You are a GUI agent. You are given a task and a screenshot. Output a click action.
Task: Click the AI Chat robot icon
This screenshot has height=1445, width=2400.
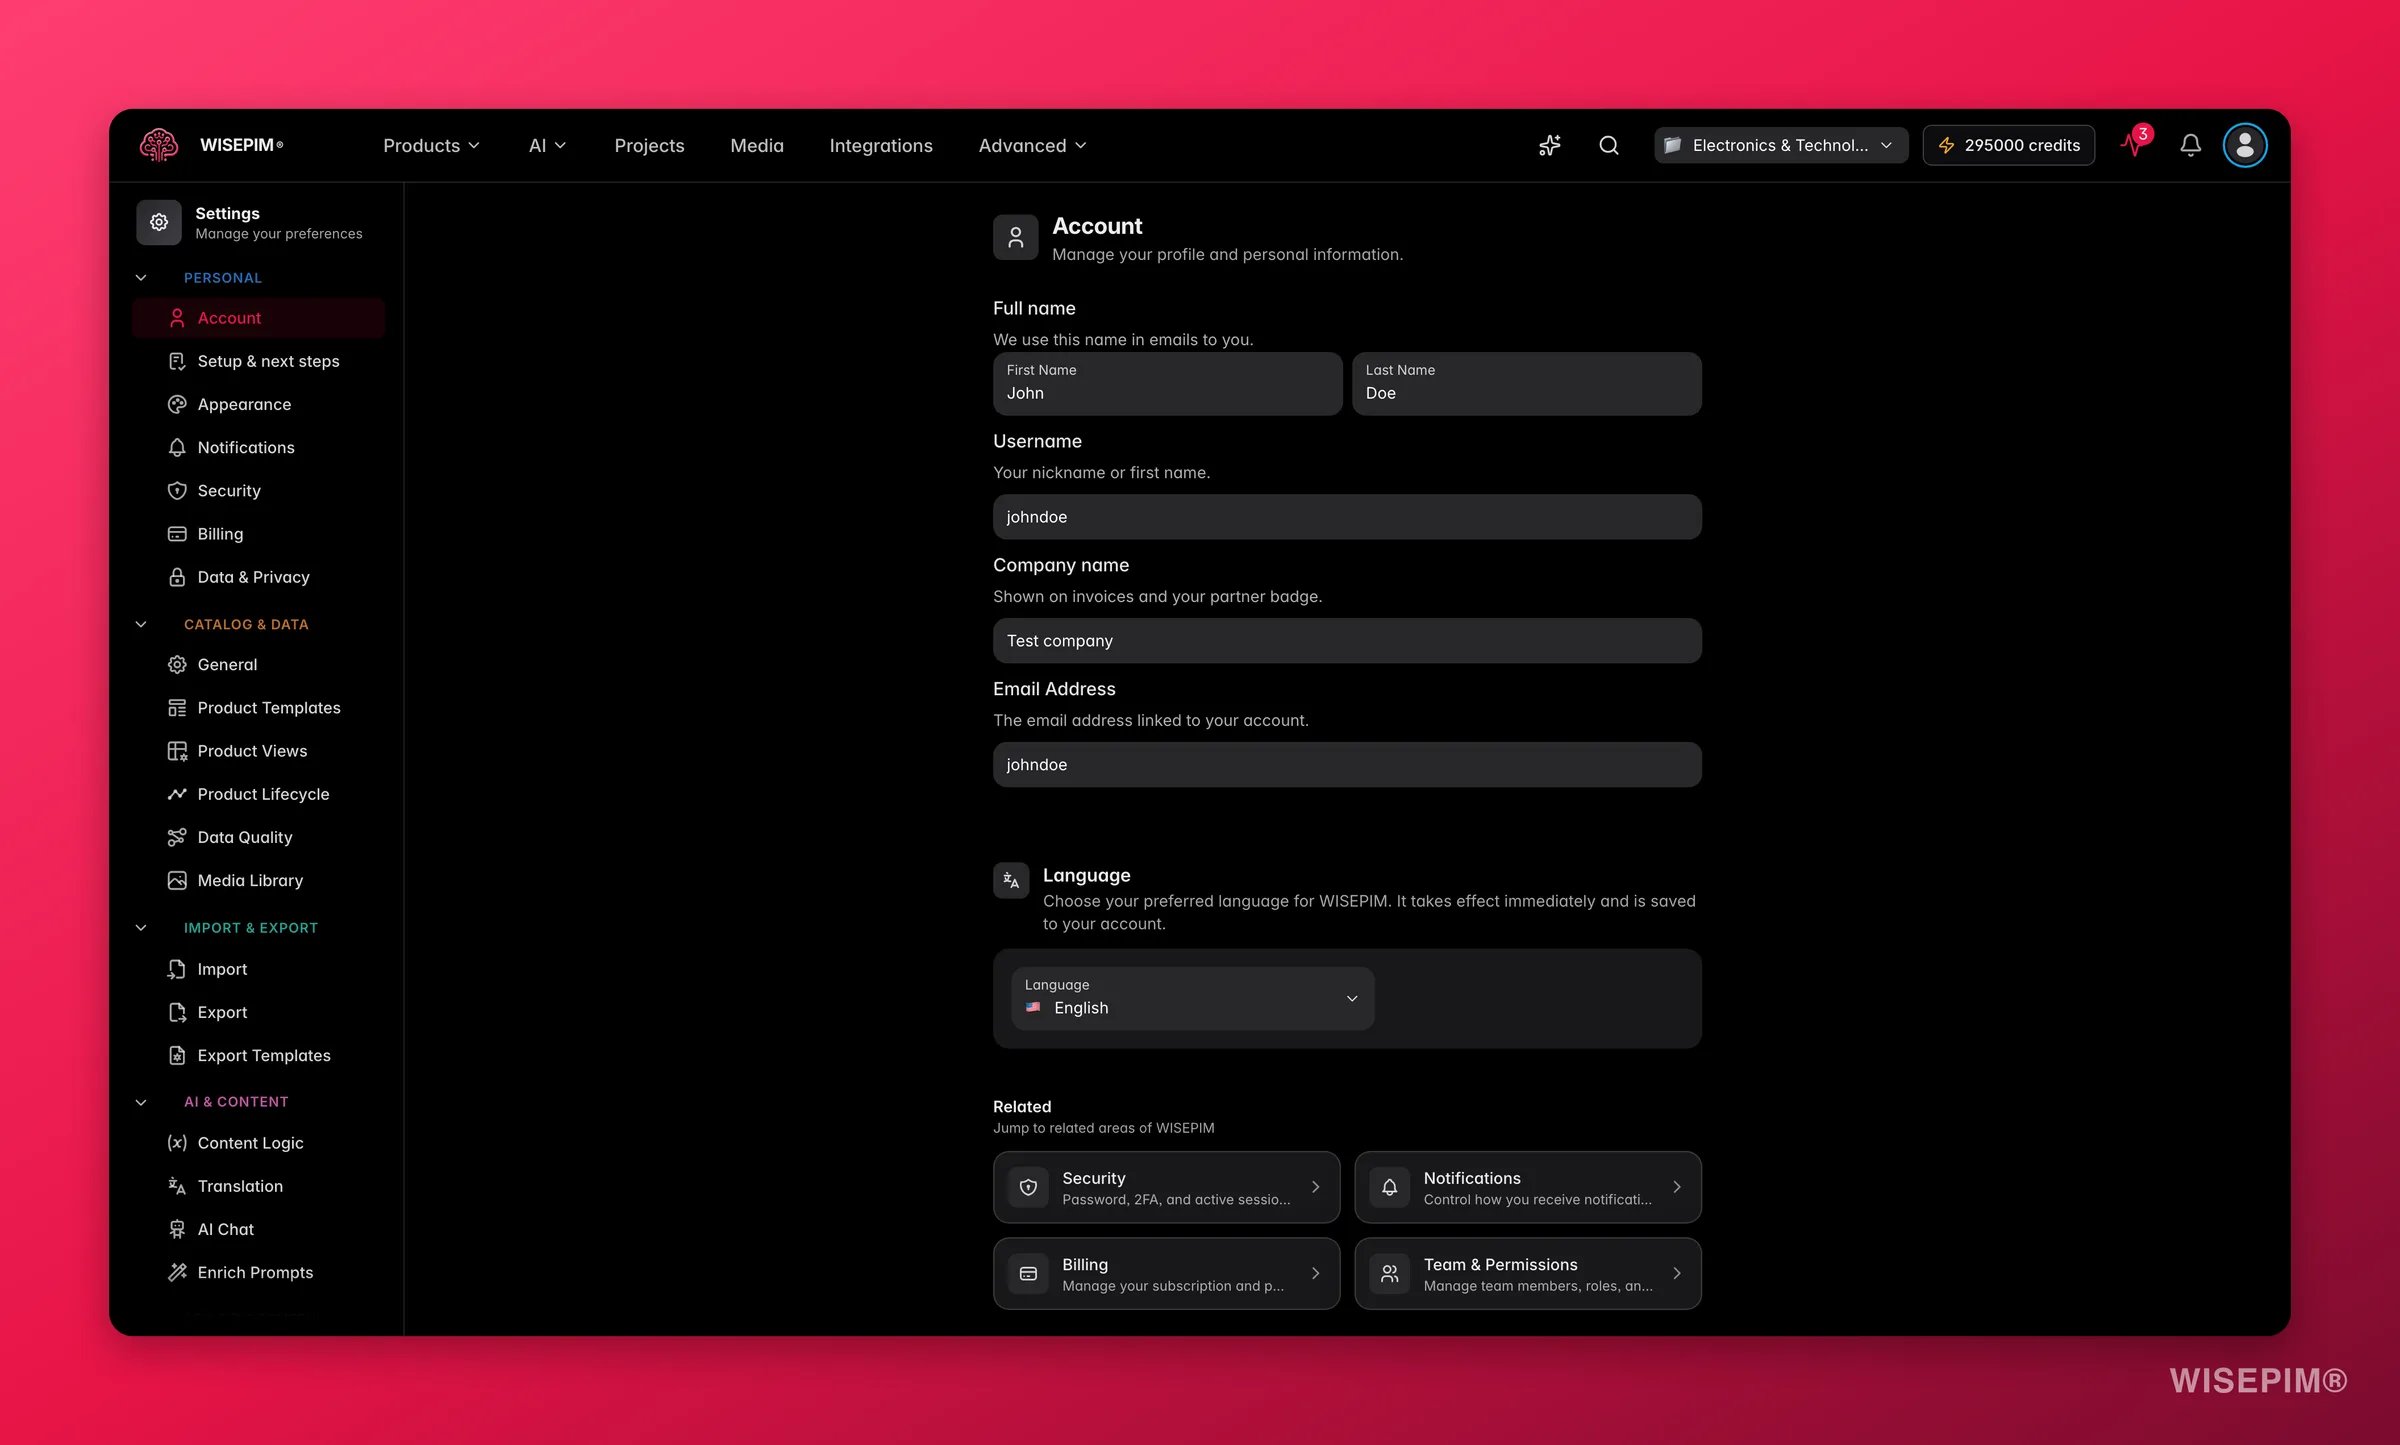point(177,1229)
